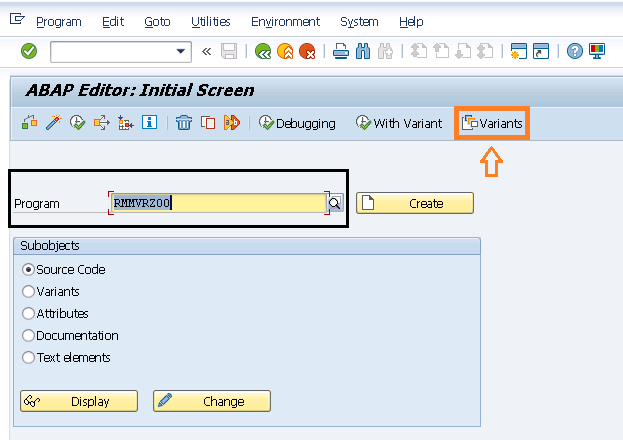Collapse command field with double chevron
Screen dimensions: 623x440
[206, 51]
